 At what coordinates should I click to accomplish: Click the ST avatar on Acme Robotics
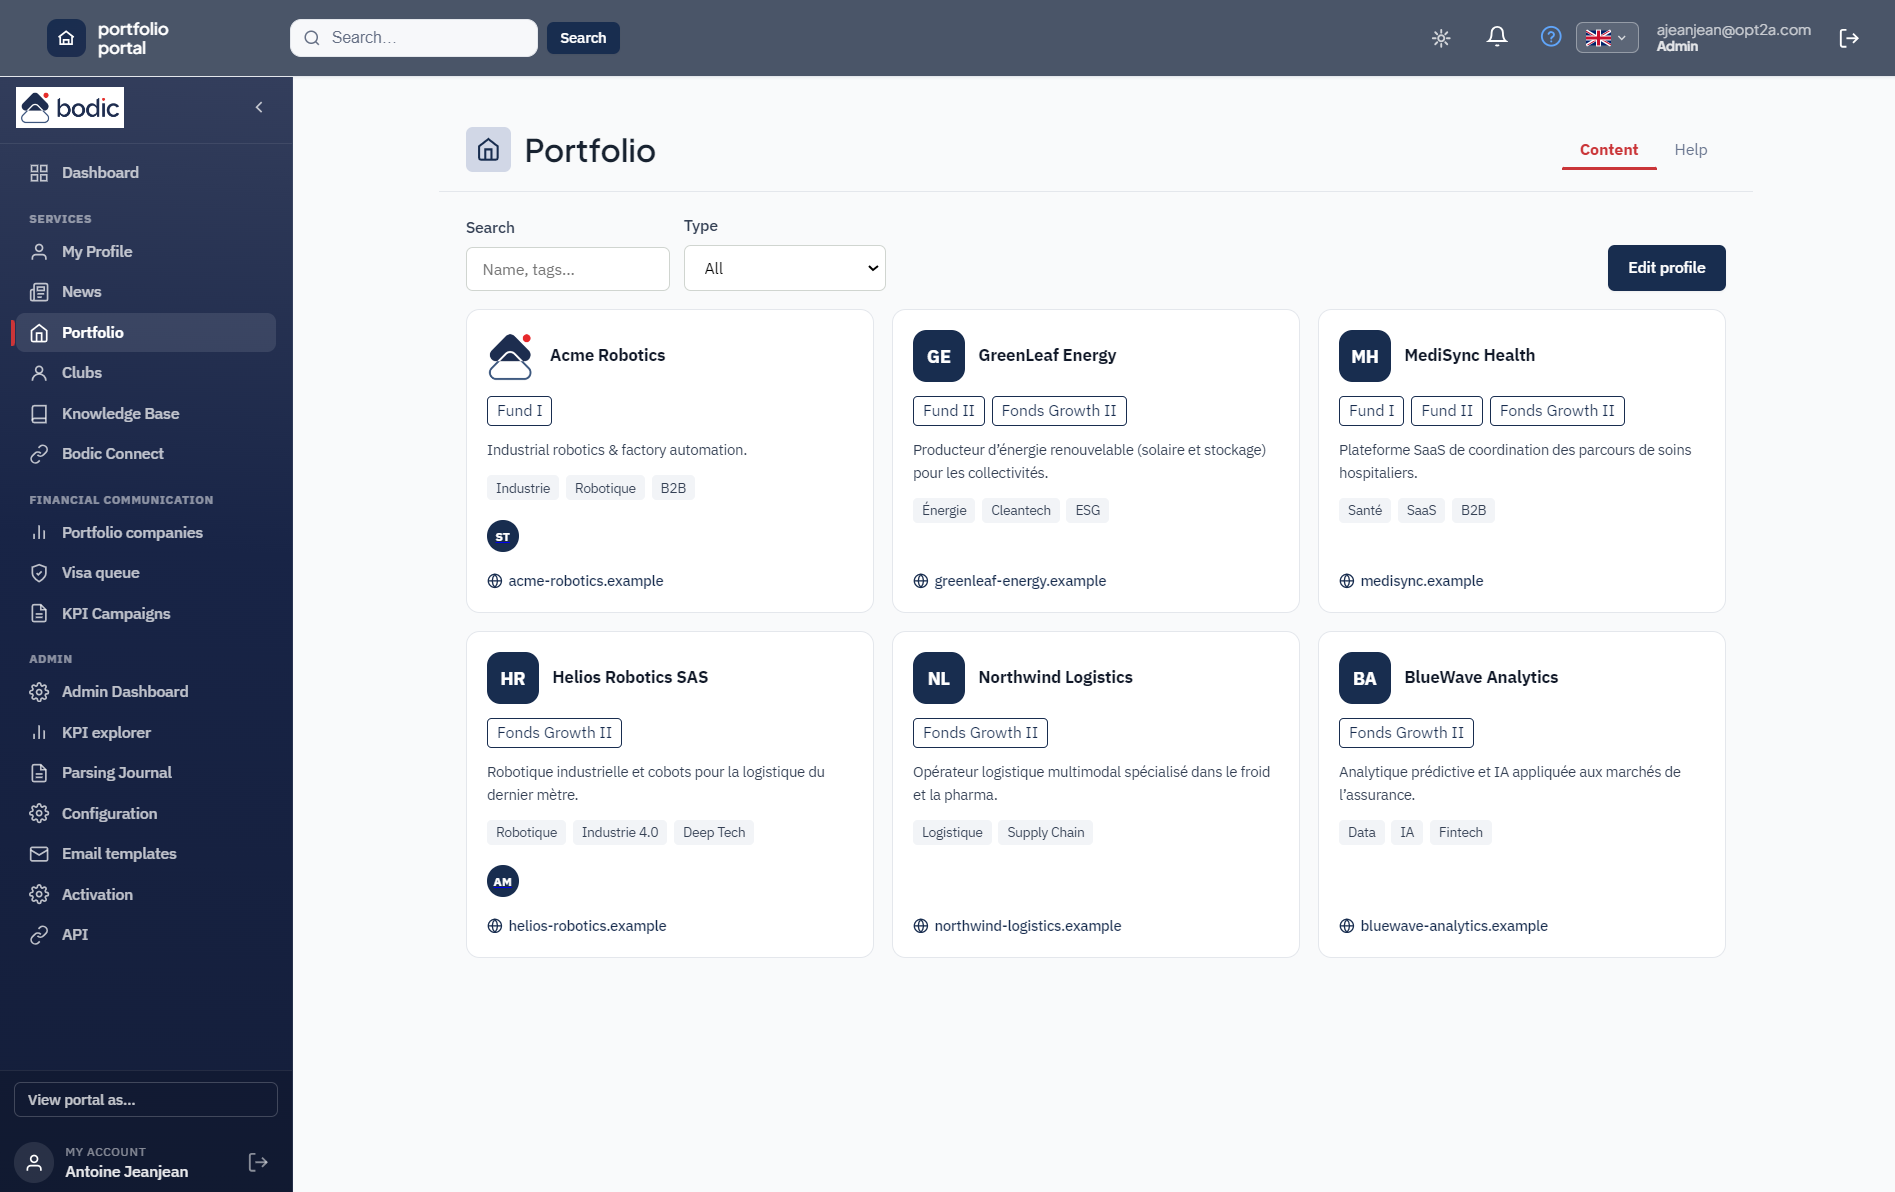(x=503, y=537)
